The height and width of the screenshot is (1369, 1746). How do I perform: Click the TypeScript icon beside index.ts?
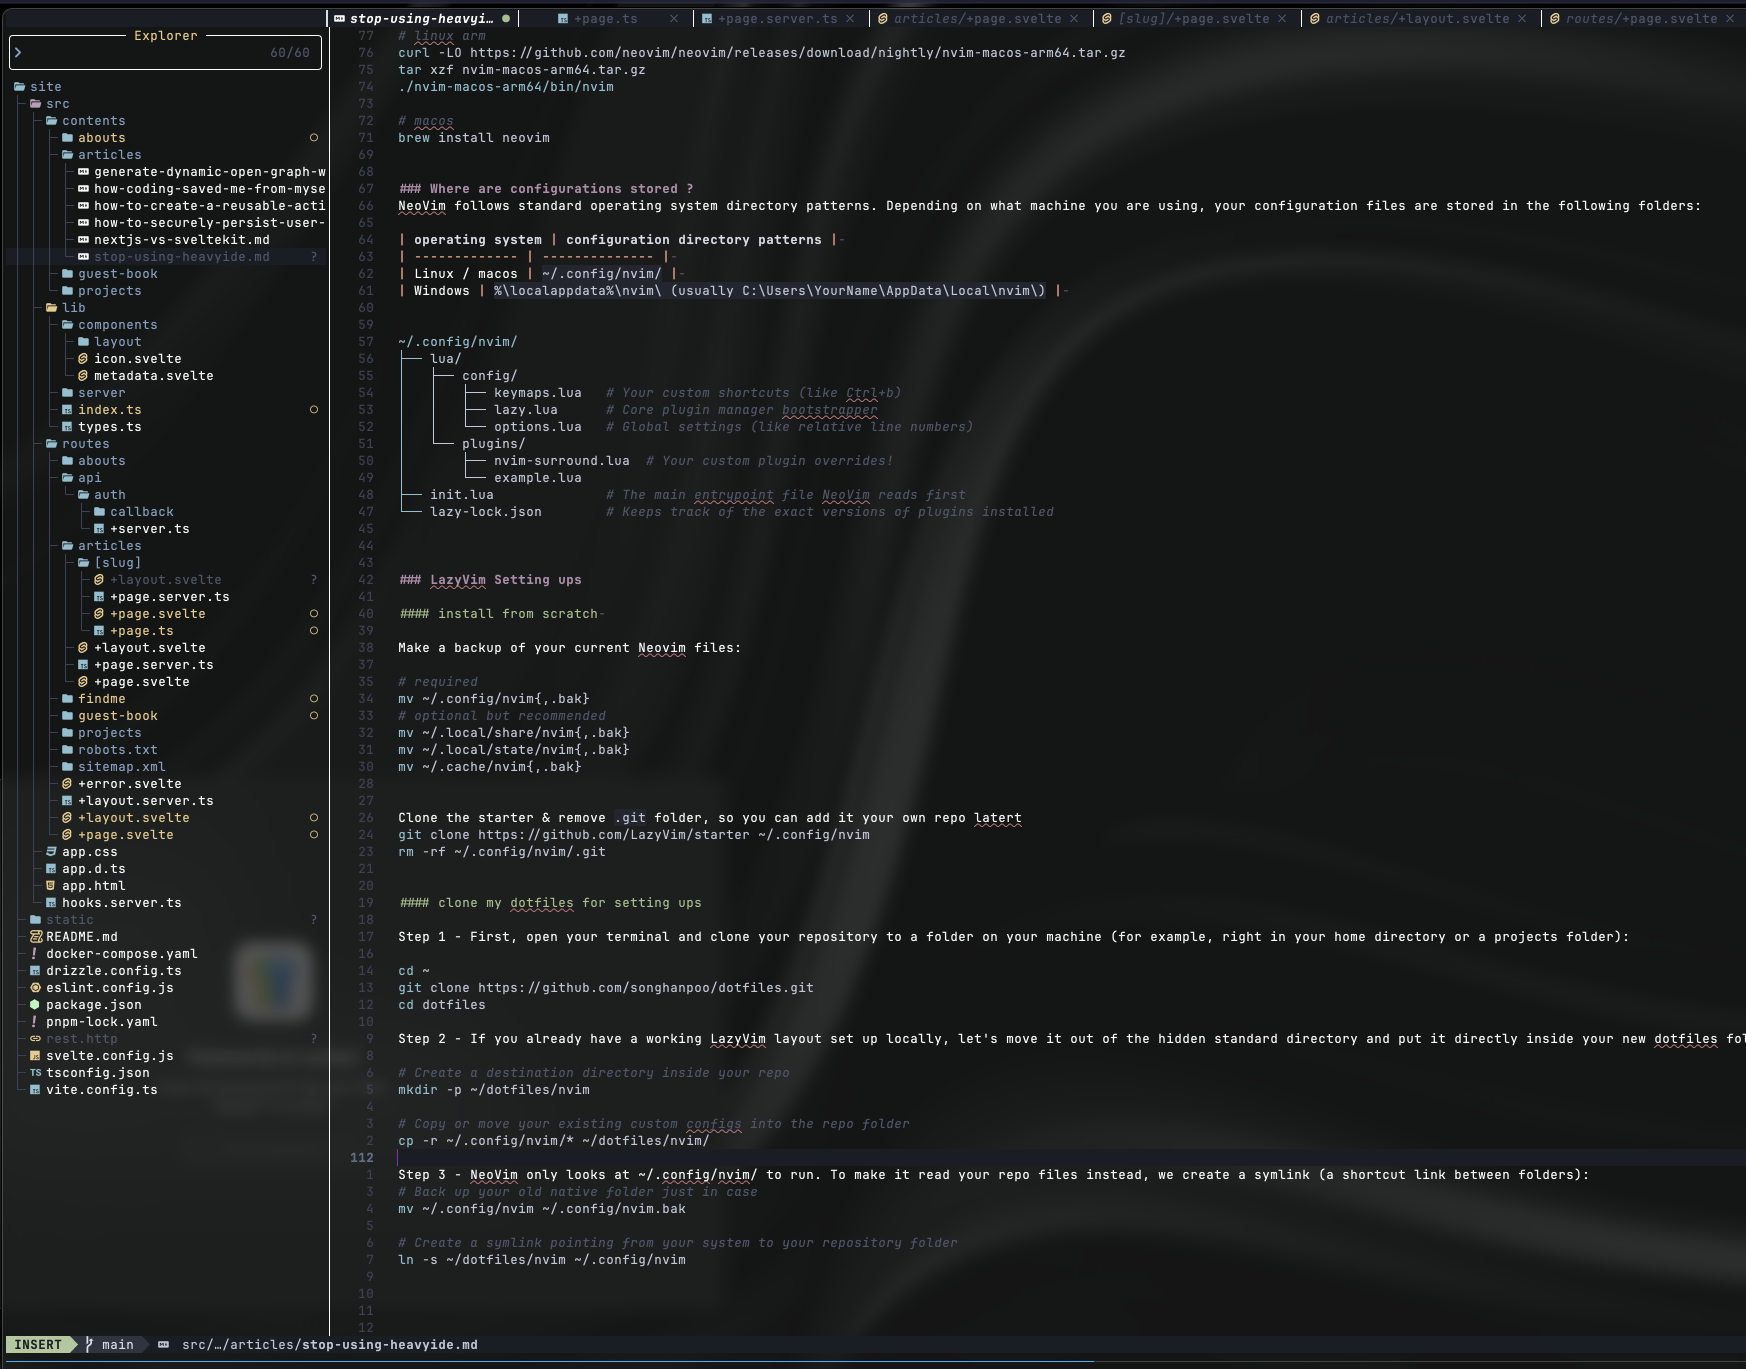(x=68, y=410)
